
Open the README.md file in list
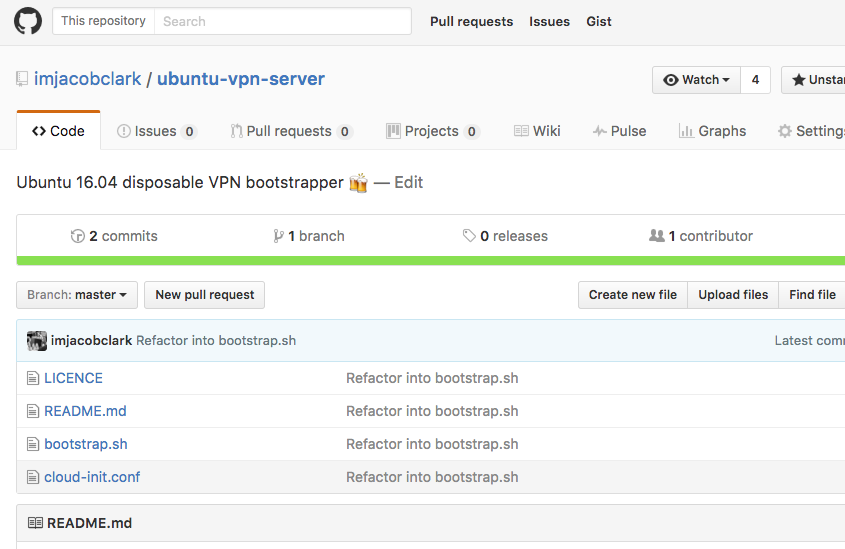tap(85, 411)
